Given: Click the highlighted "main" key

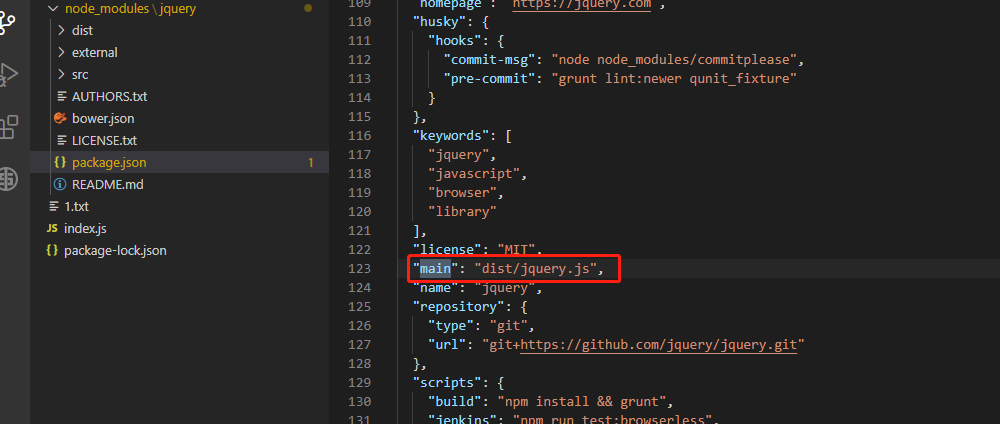Looking at the screenshot, I should point(435,269).
